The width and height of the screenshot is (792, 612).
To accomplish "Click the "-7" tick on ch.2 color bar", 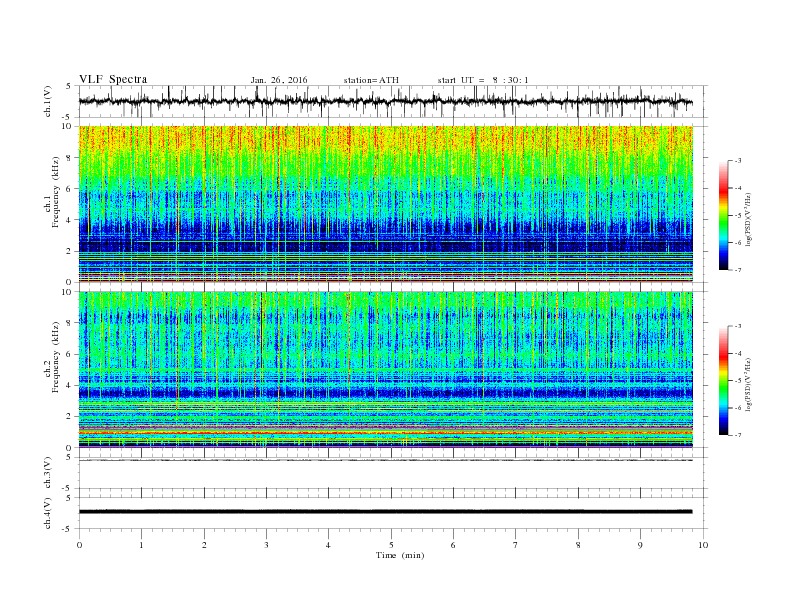I will (x=737, y=435).
